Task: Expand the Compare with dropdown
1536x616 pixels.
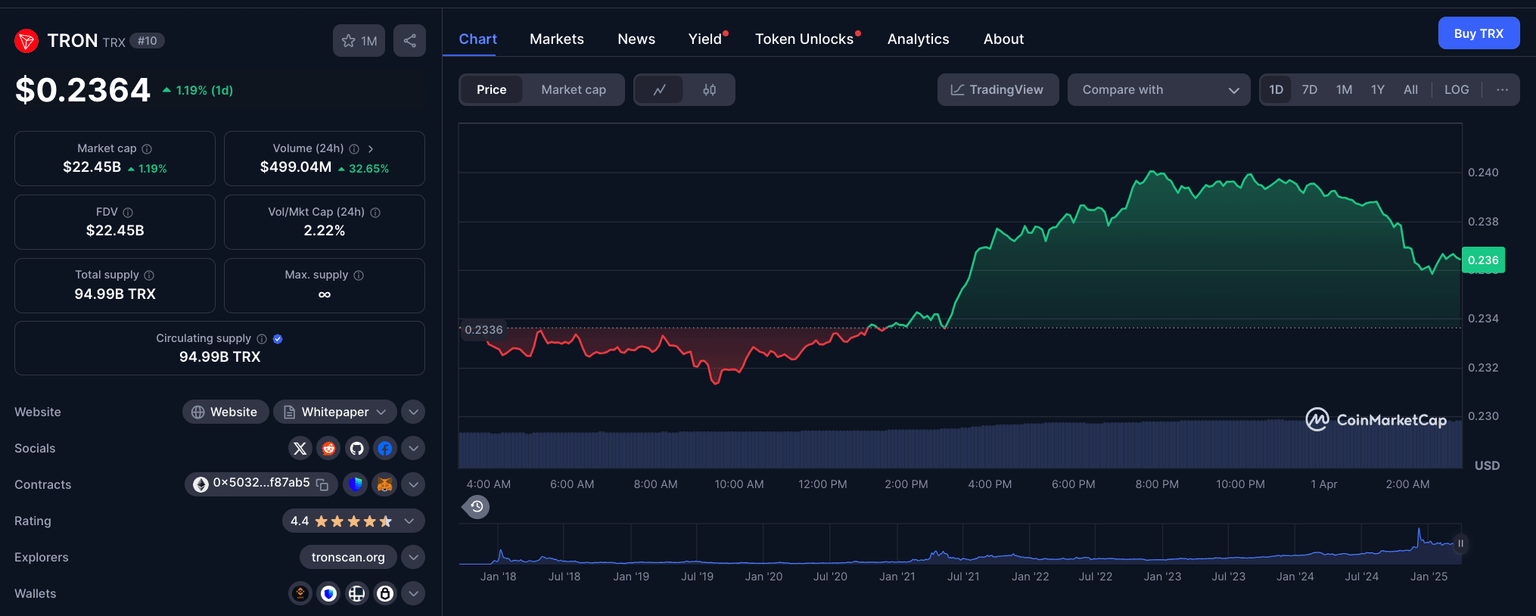Action: coord(1158,89)
